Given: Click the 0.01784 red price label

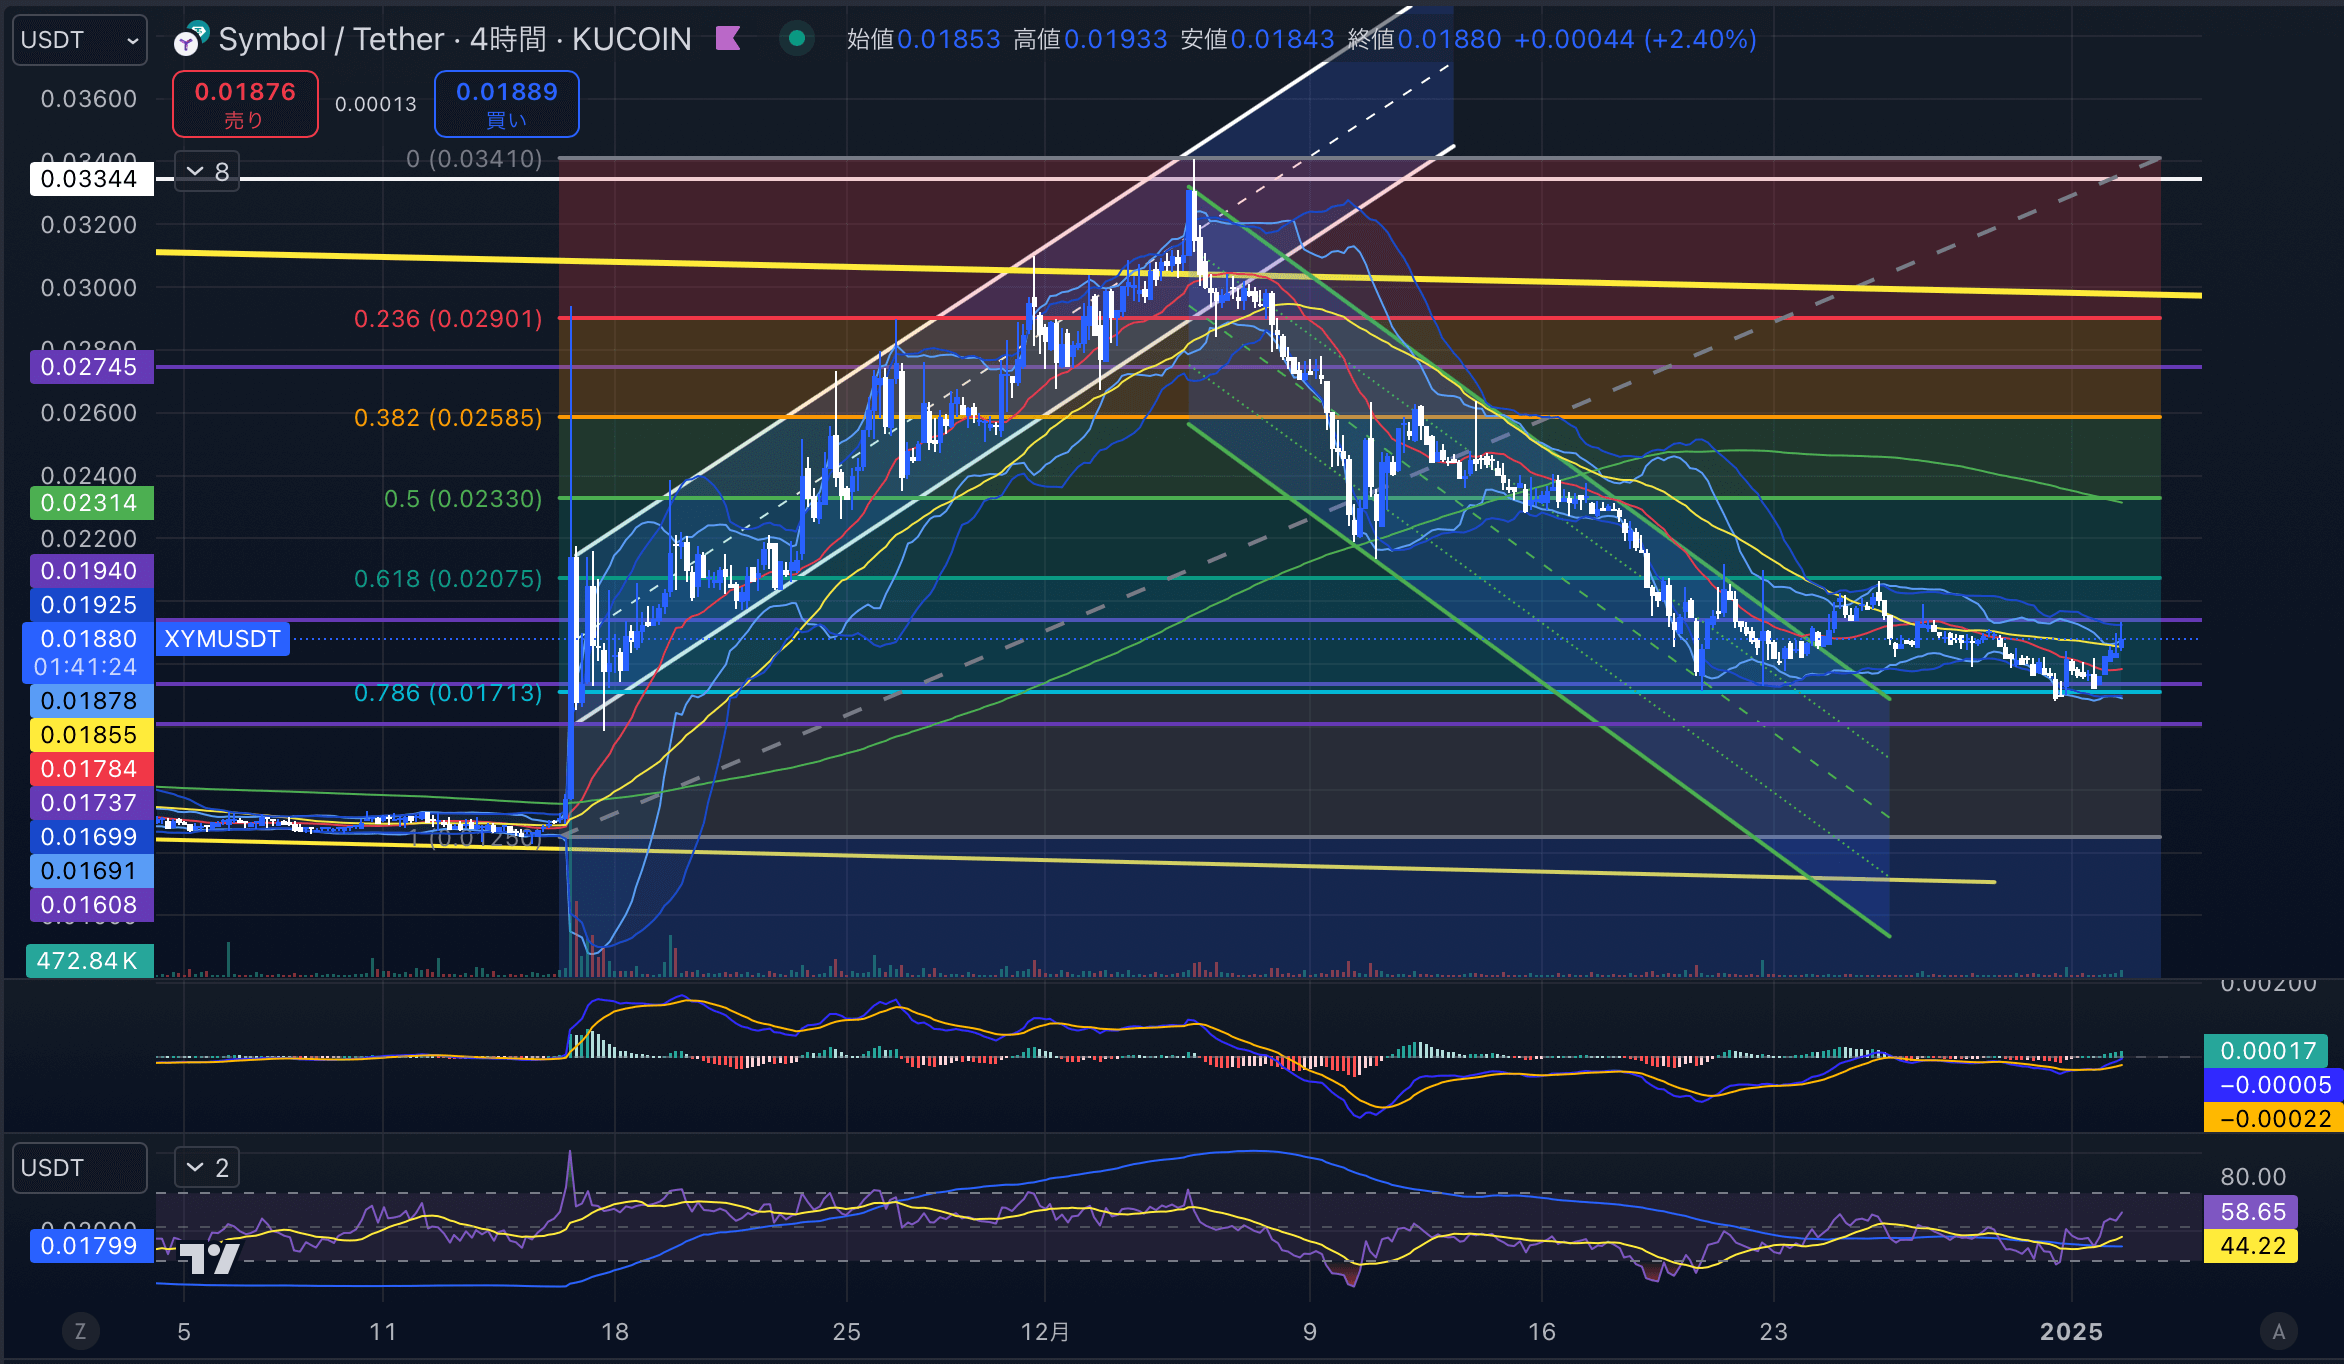Looking at the screenshot, I should (90, 769).
